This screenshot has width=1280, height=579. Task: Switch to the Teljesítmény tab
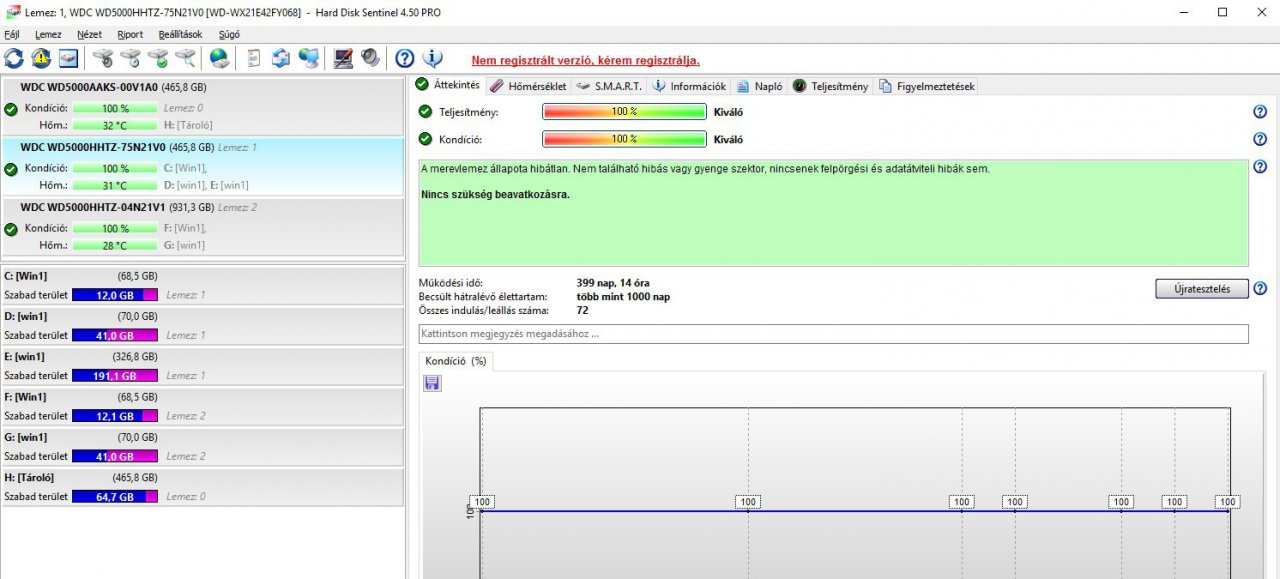tap(831, 86)
